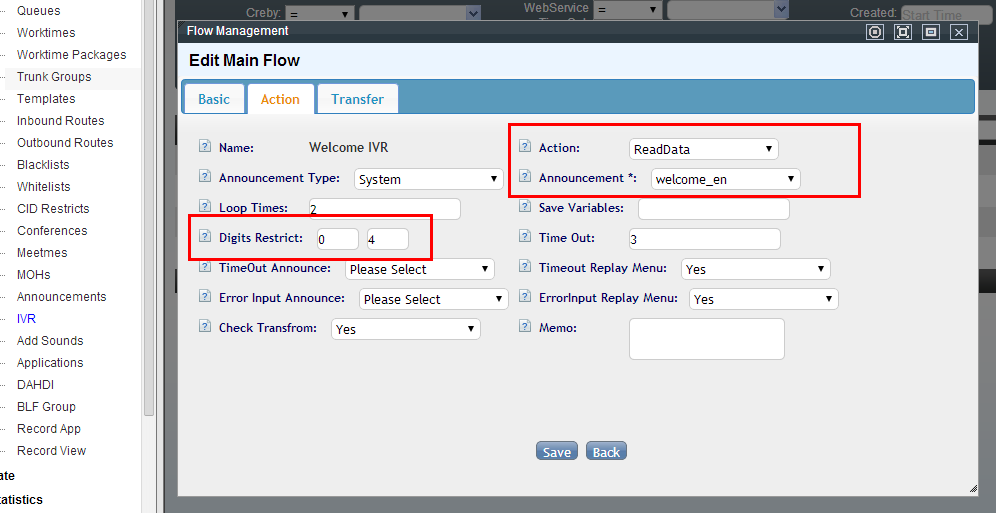Click help icon beside Name label
This screenshot has height=513, width=996.
coord(205,147)
